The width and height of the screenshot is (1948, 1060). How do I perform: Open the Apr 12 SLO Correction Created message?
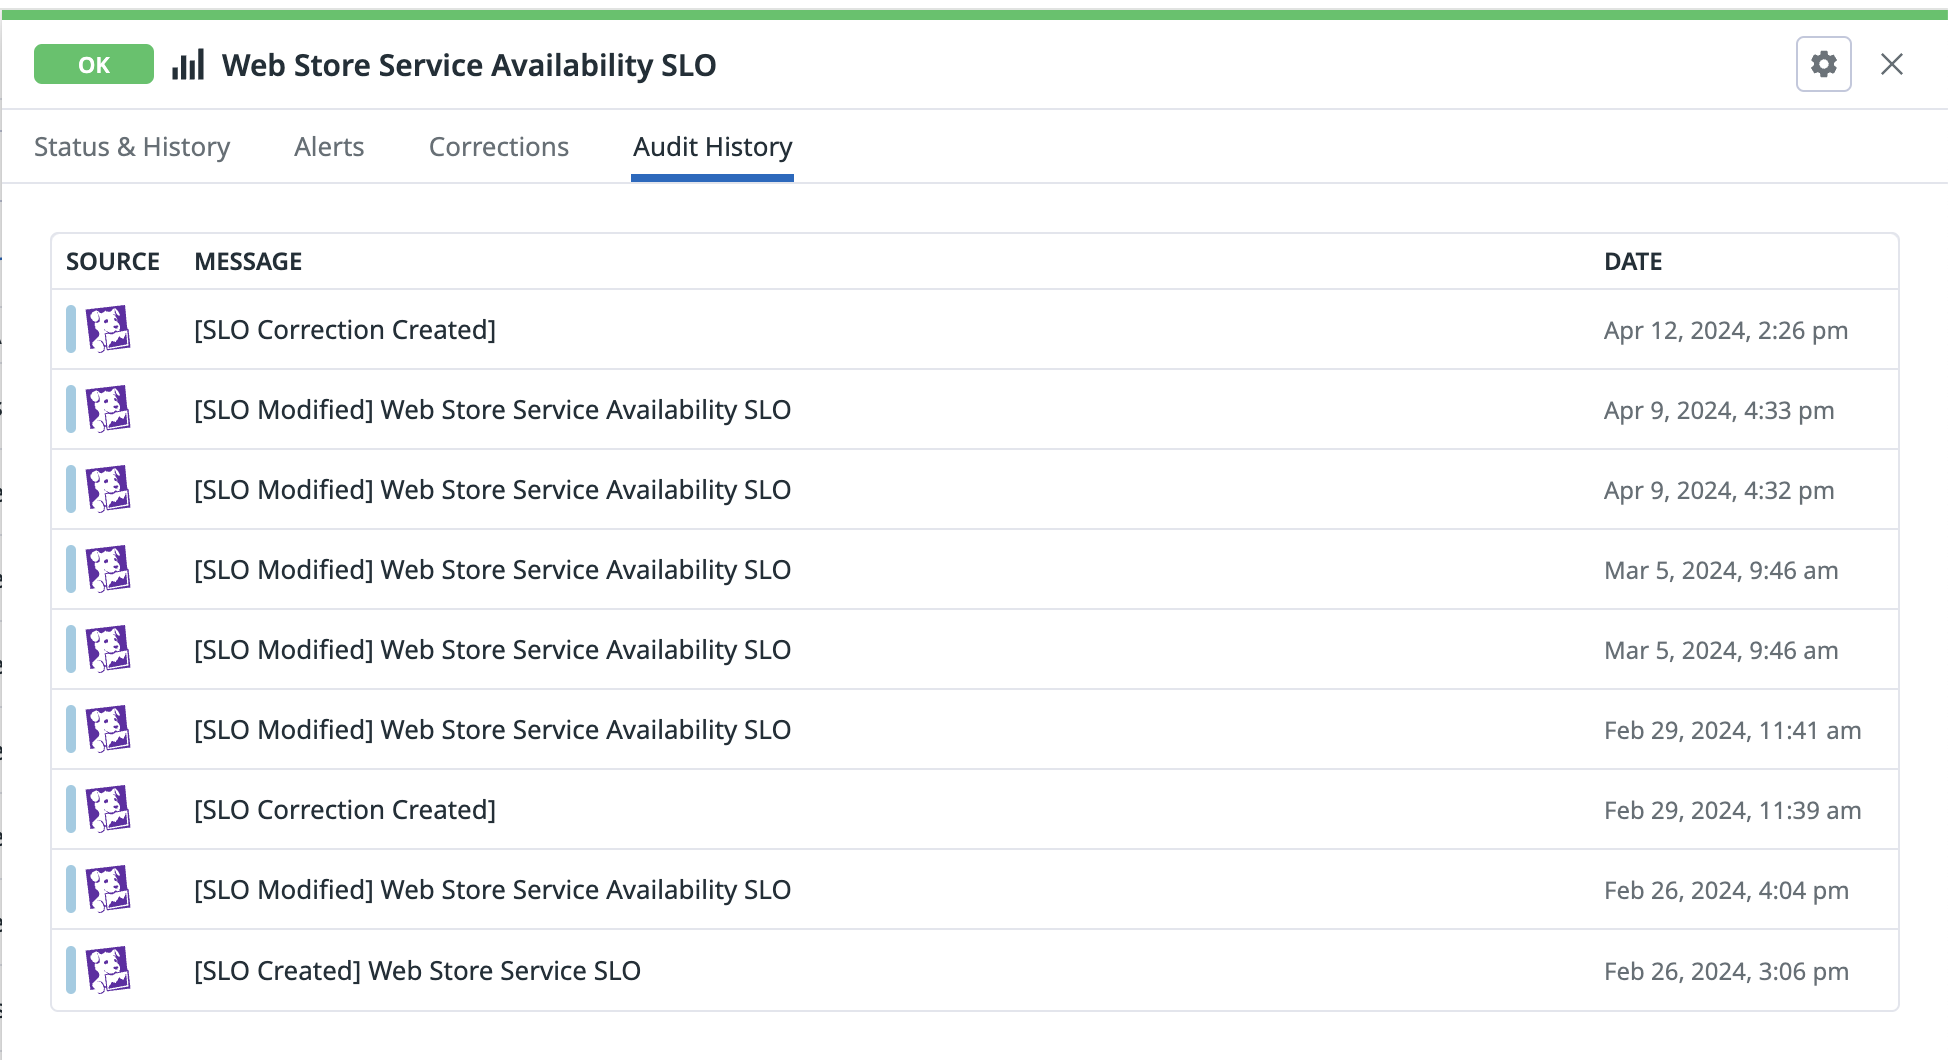345,330
